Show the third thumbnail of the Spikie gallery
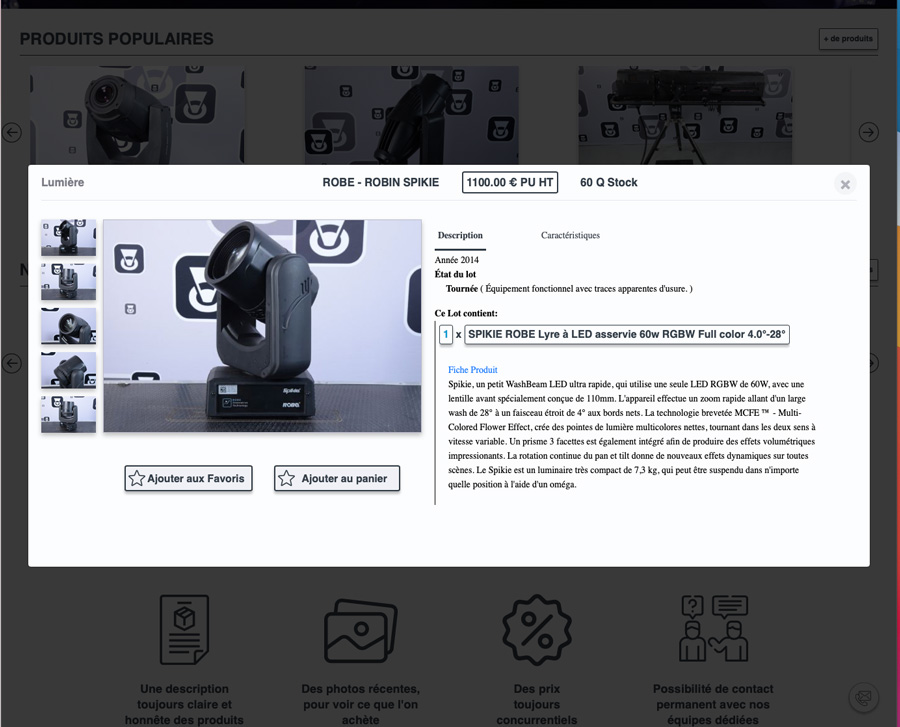900x727 pixels. [x=68, y=326]
